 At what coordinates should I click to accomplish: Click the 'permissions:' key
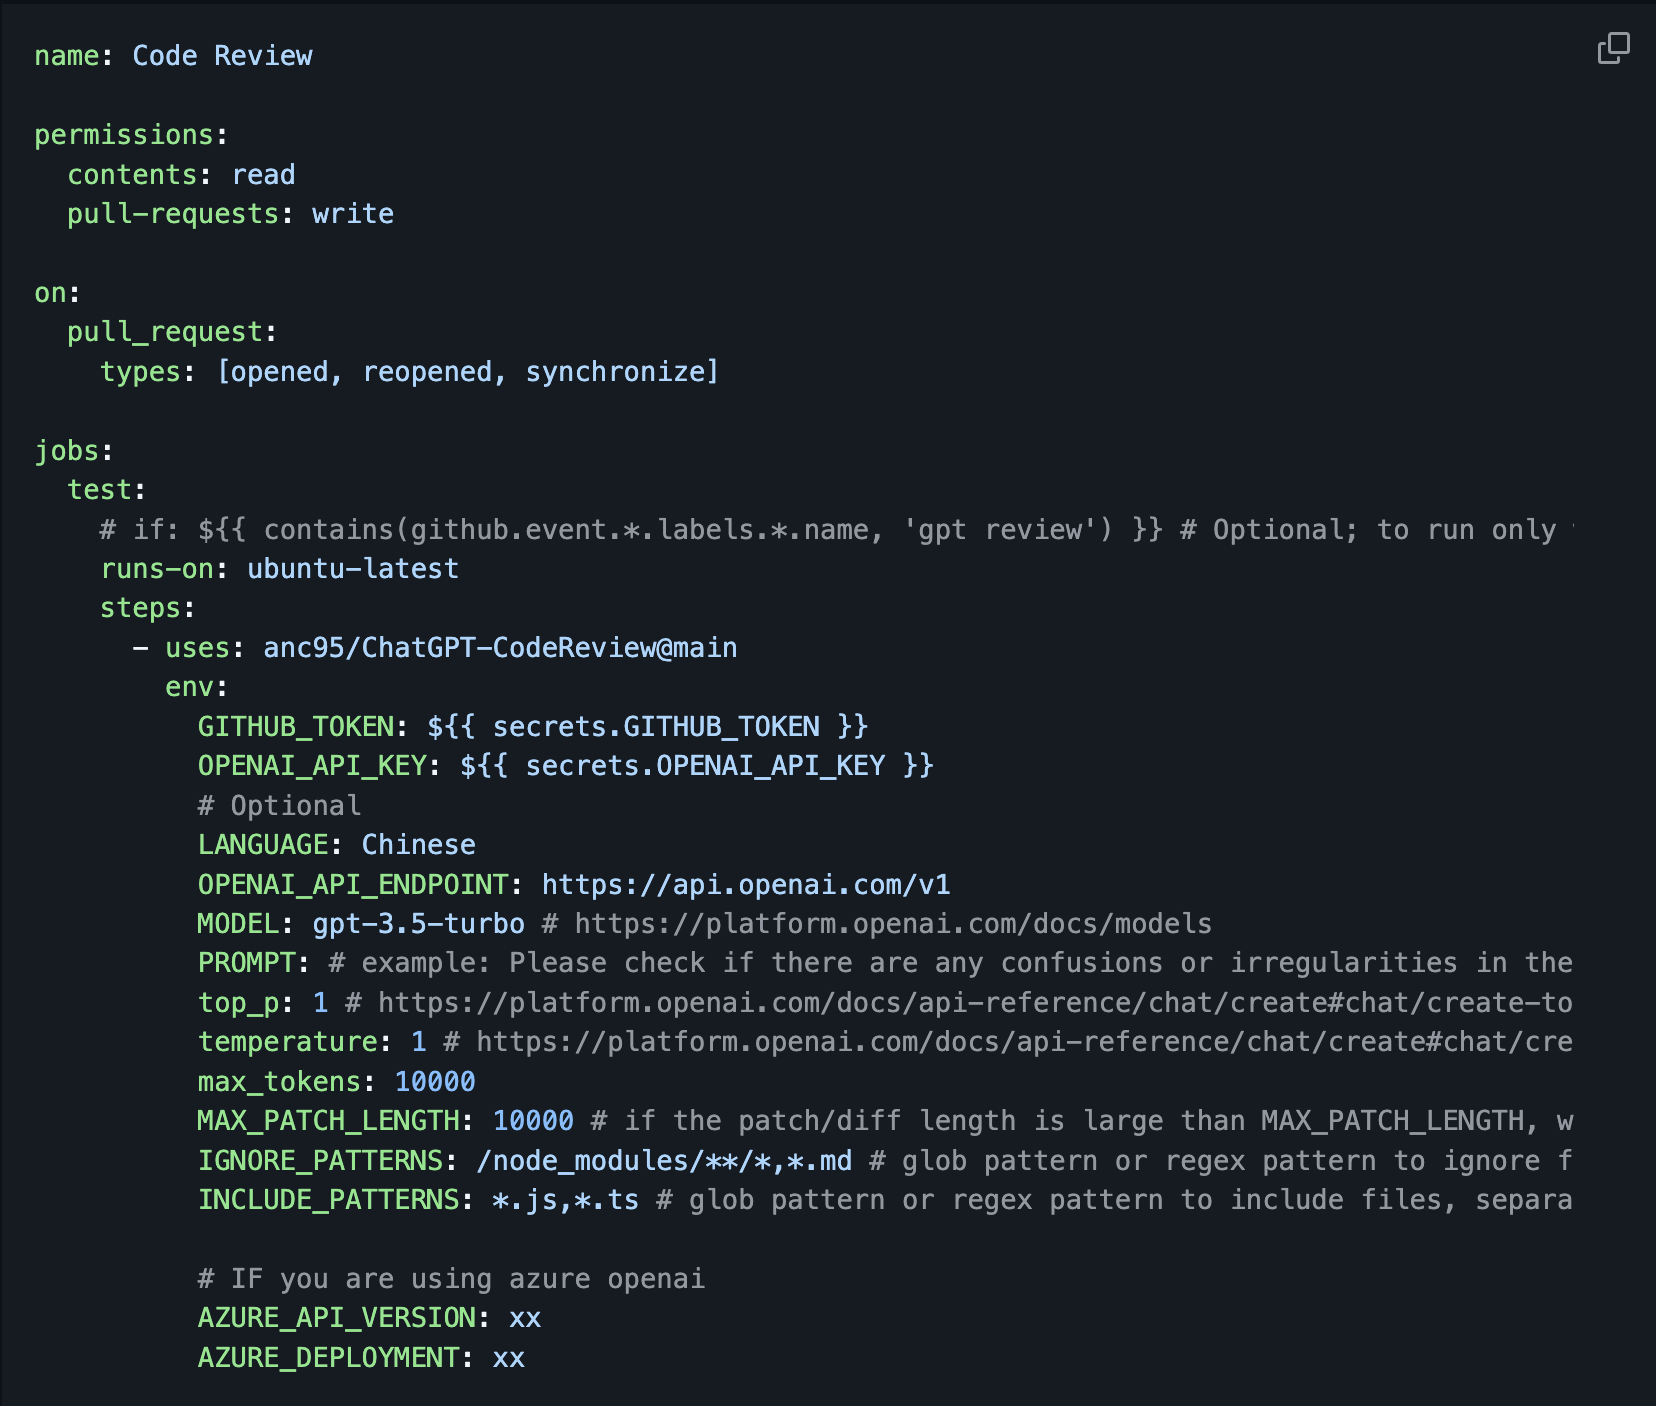point(131,135)
